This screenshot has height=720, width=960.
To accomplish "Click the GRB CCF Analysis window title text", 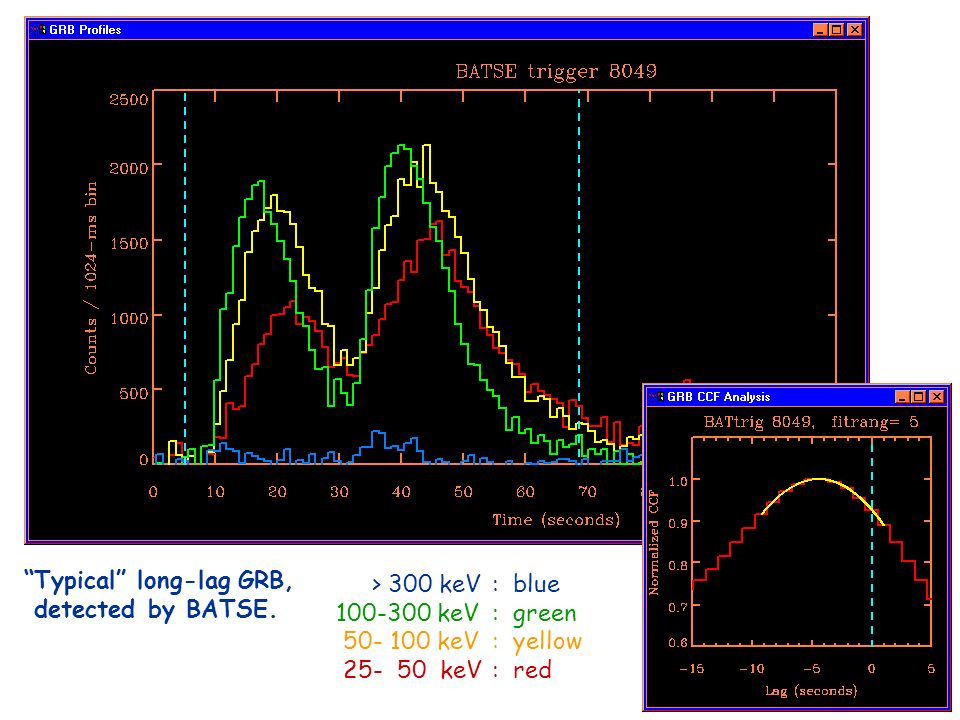I will click(719, 397).
